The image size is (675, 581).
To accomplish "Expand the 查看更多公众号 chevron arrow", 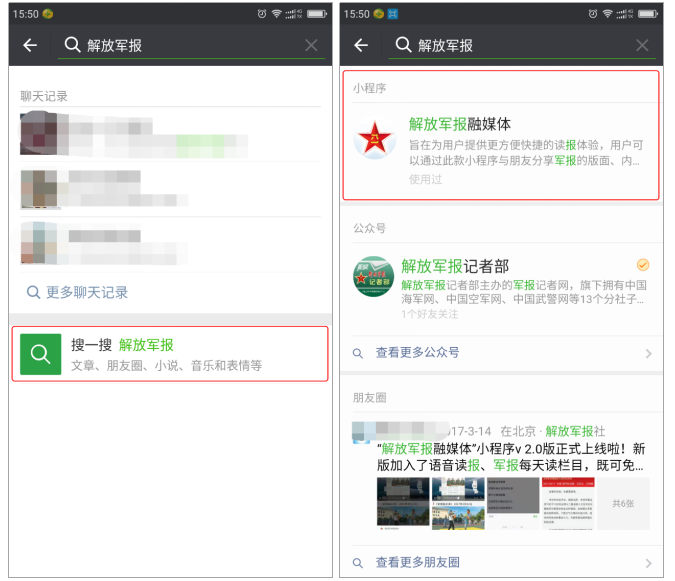I will click(648, 353).
